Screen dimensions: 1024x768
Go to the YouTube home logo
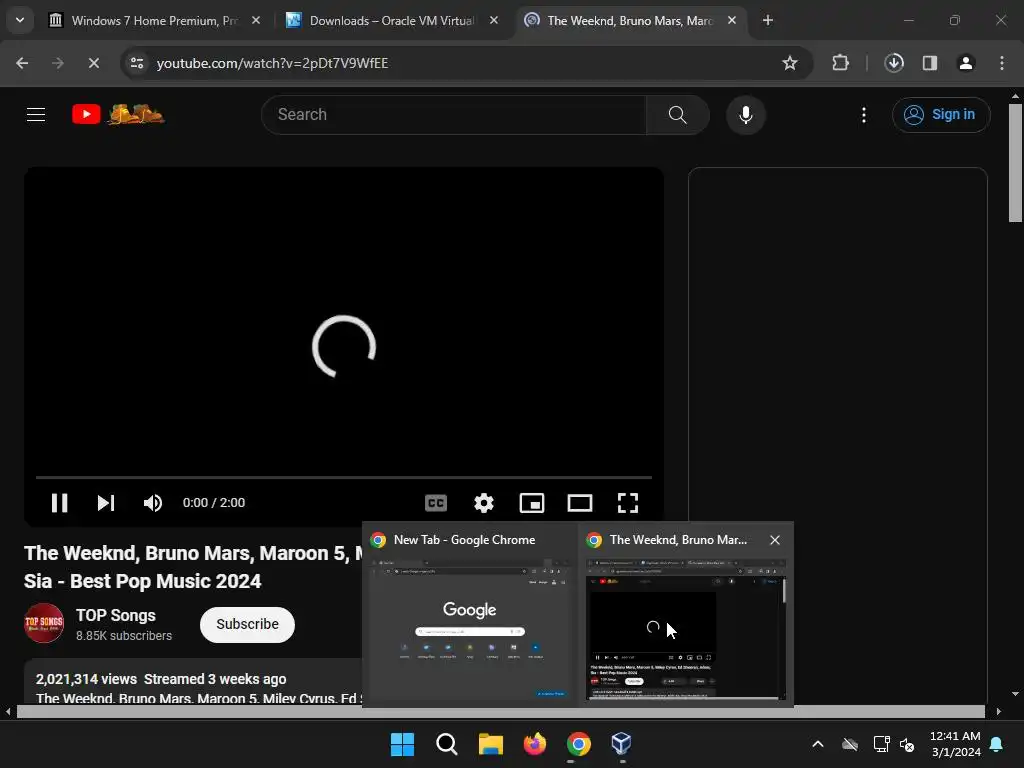tap(118, 114)
